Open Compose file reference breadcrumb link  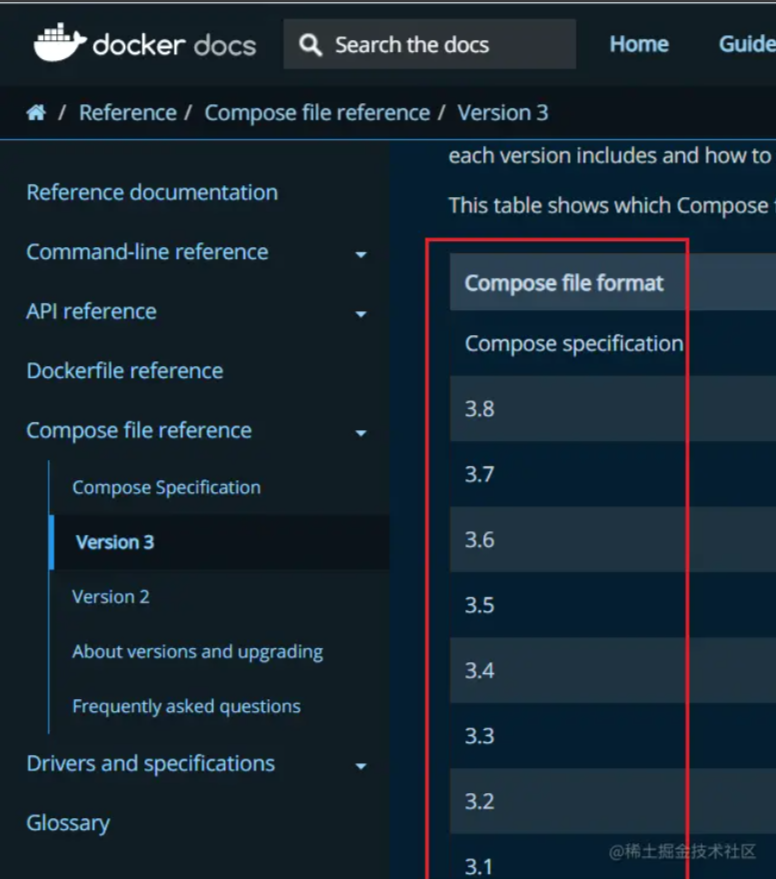coord(317,113)
